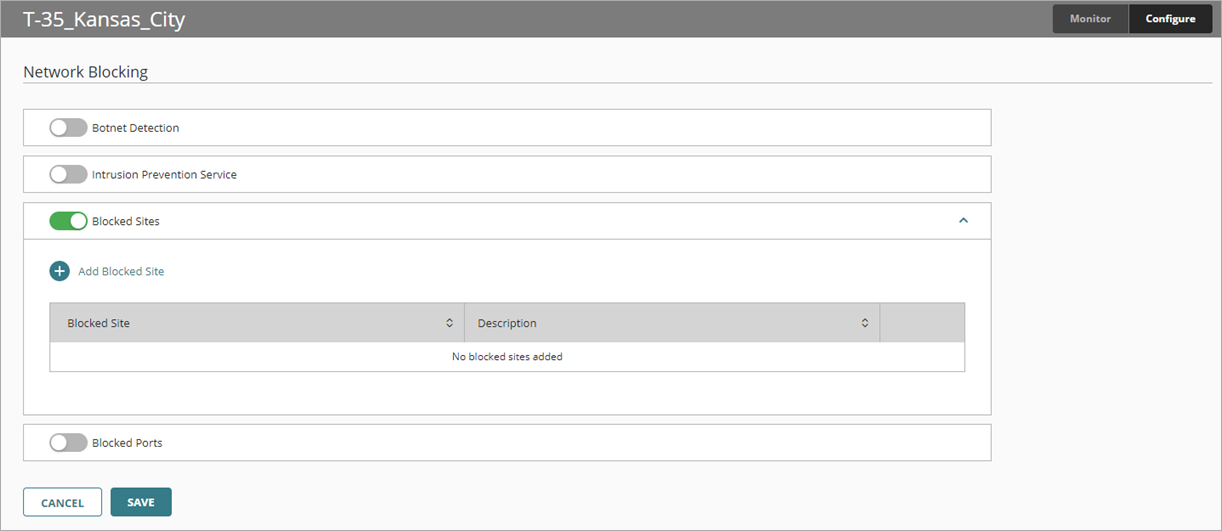Screen dimensions: 1222x531
Task: Click the Blocked Ports label
Action: 127,442
